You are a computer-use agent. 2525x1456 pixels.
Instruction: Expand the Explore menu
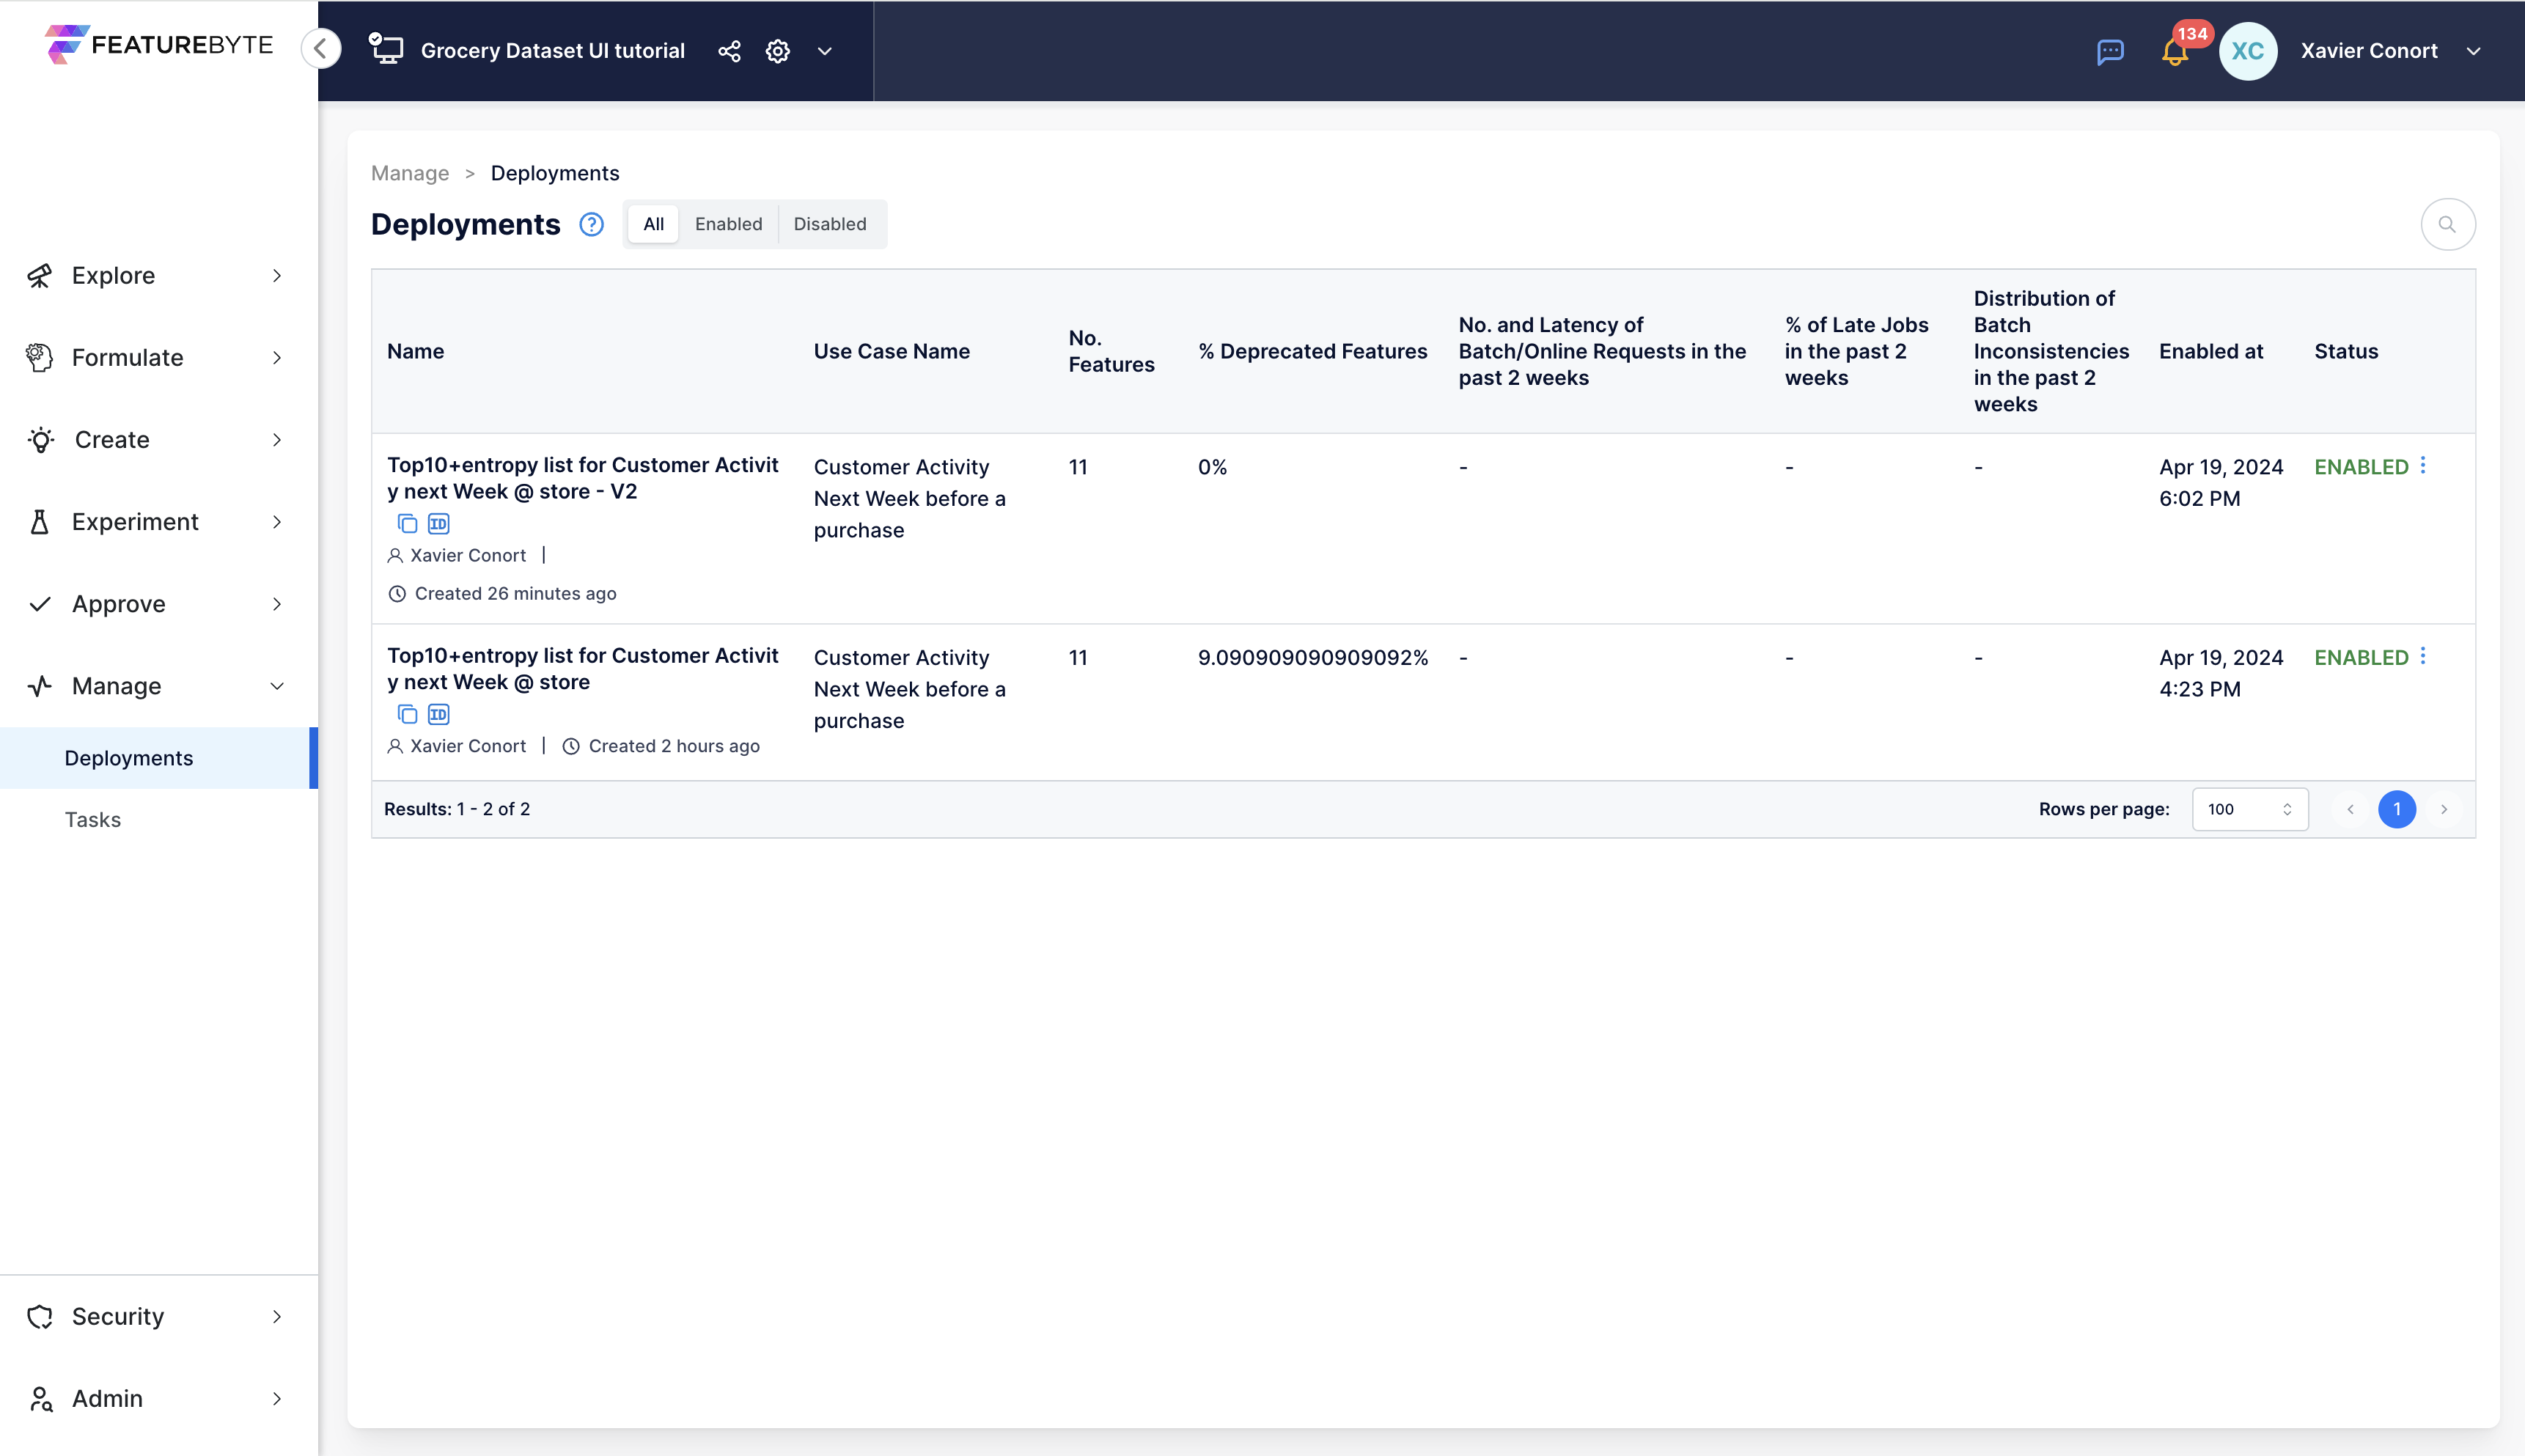[x=158, y=275]
